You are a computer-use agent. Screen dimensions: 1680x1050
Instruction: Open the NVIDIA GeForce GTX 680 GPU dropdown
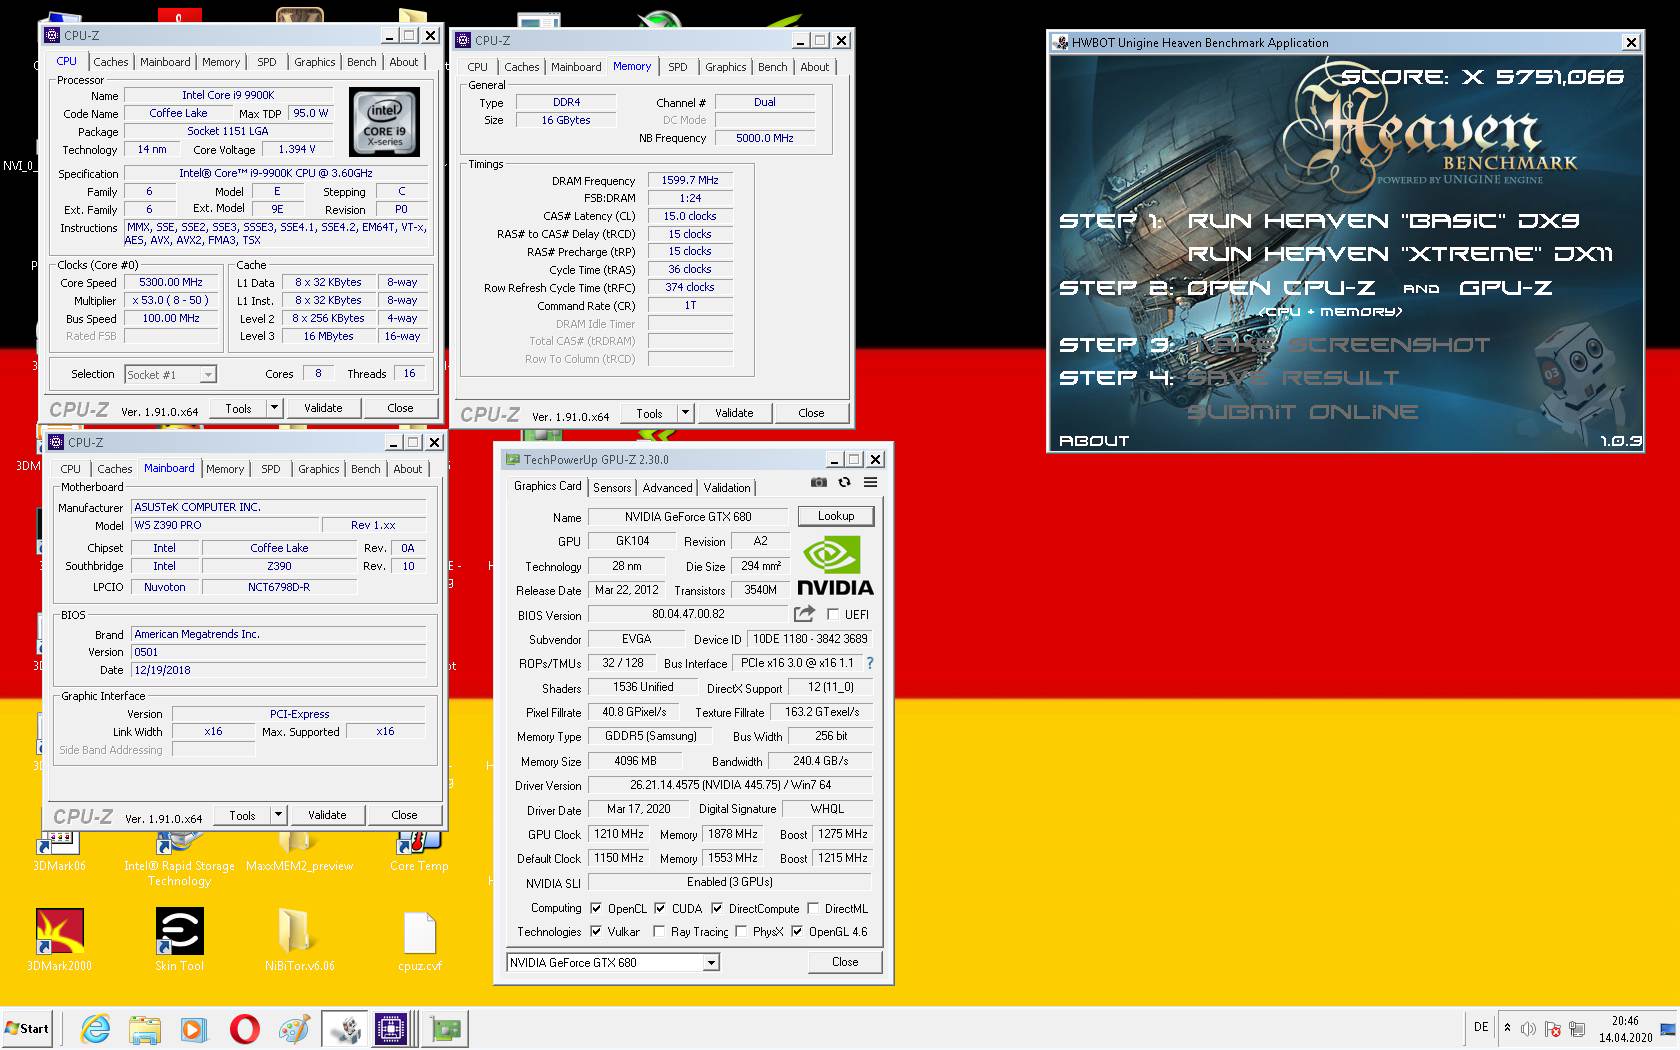click(x=613, y=962)
